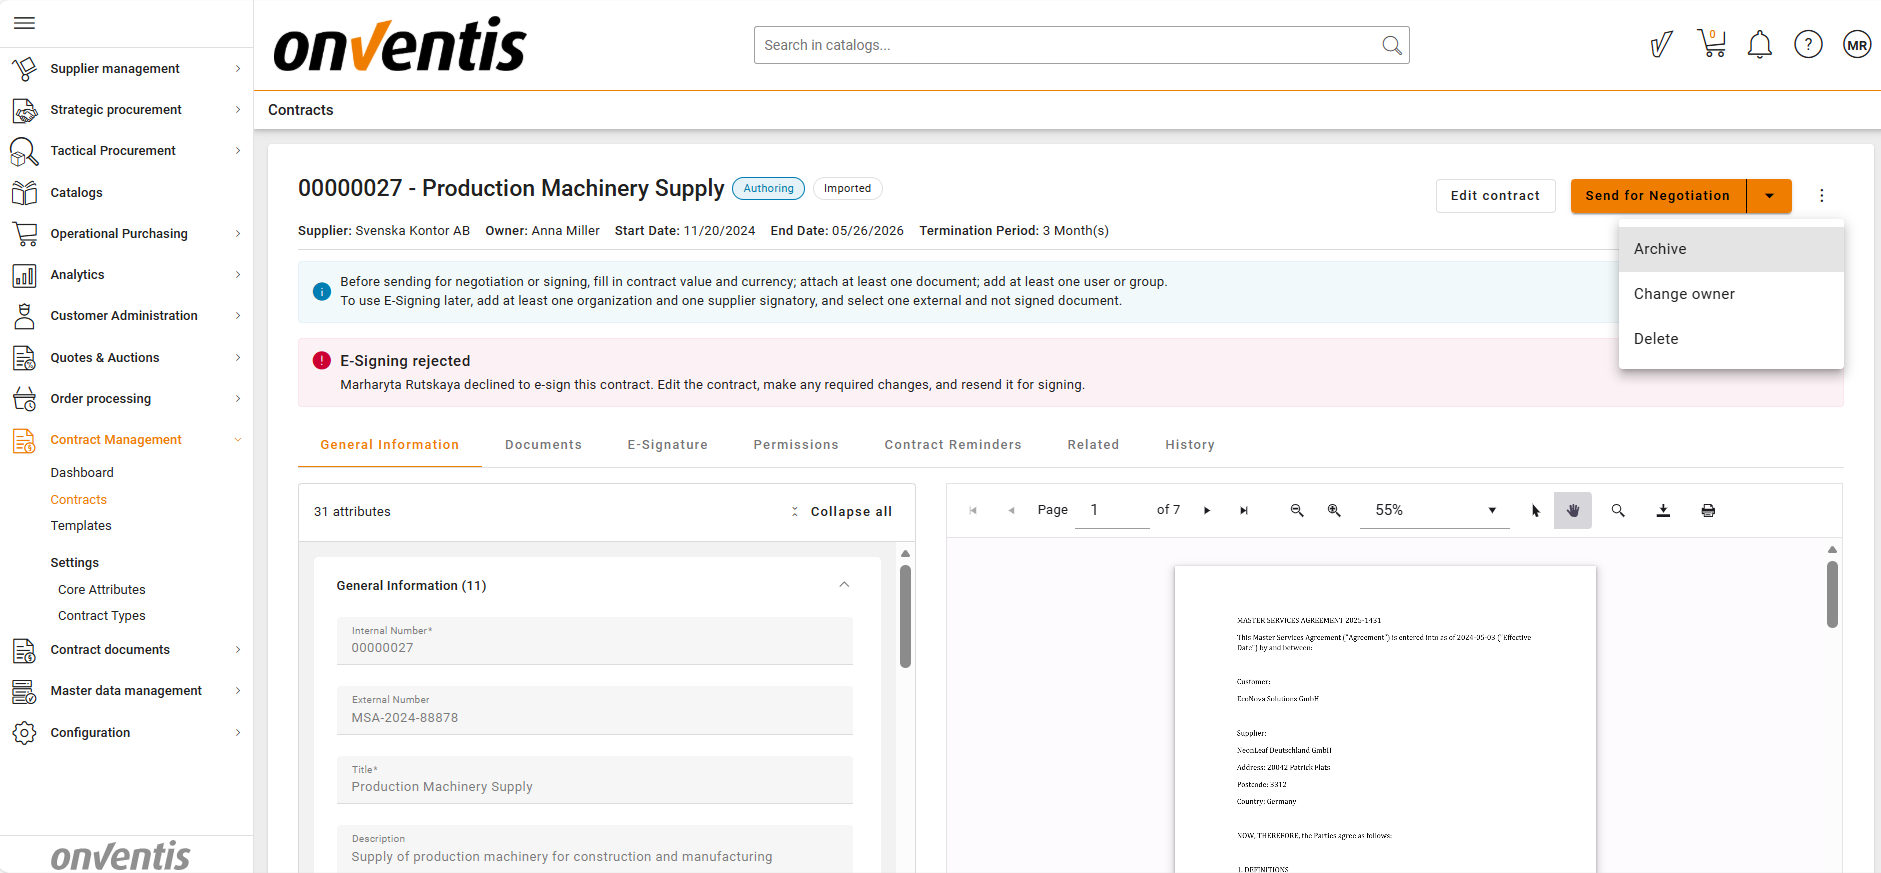Screen dimensions: 1881x873
Task: Switch to the pointer selection tool
Action: coord(1536,511)
